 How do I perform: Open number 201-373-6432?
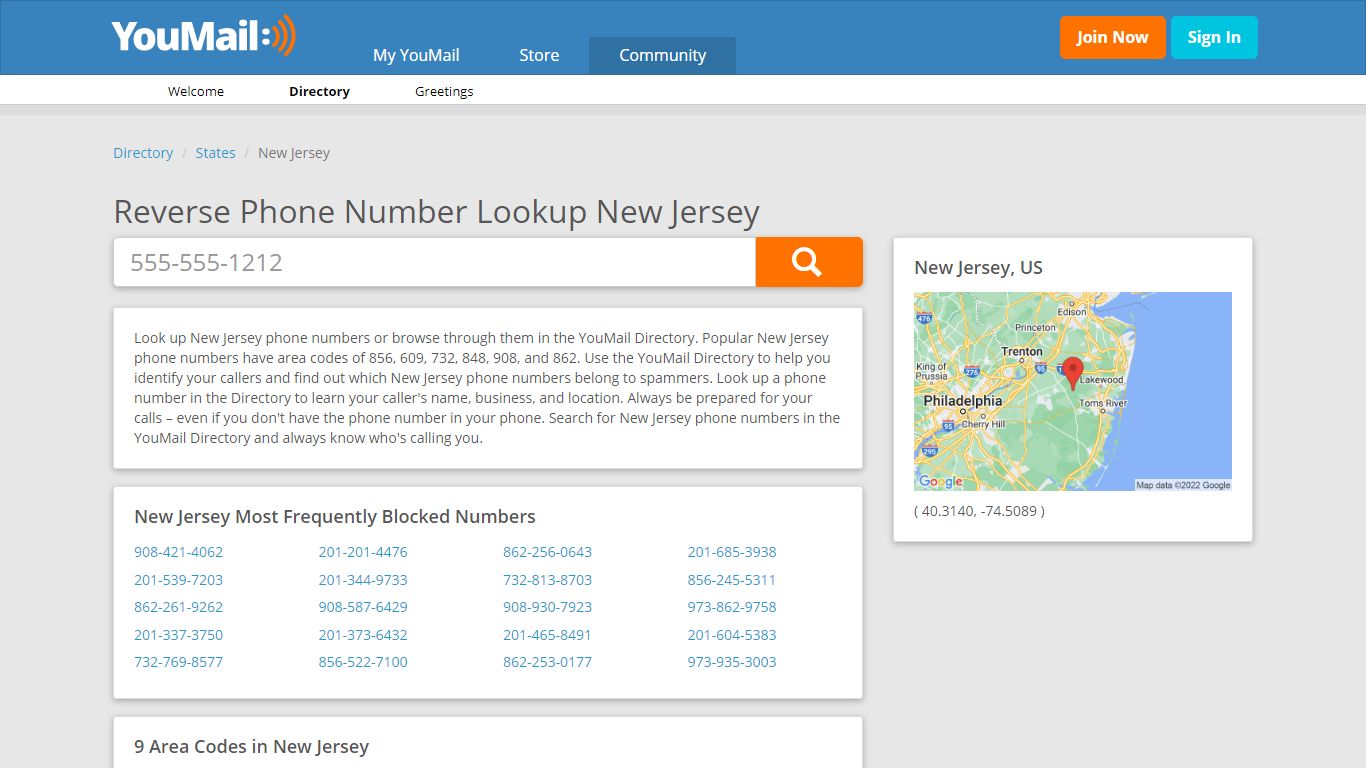363,635
